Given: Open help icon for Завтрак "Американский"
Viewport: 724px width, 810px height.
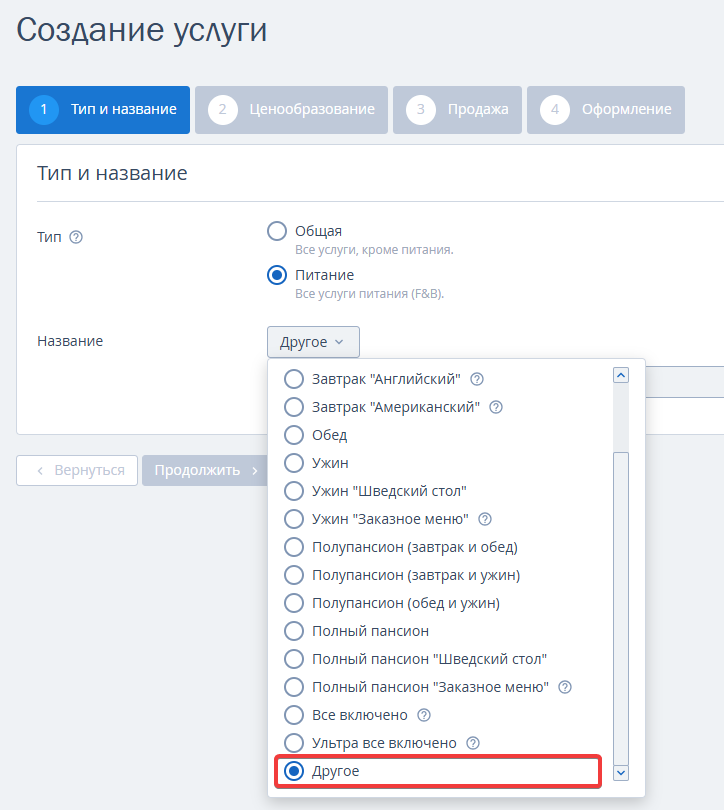Looking at the screenshot, I should [496, 407].
